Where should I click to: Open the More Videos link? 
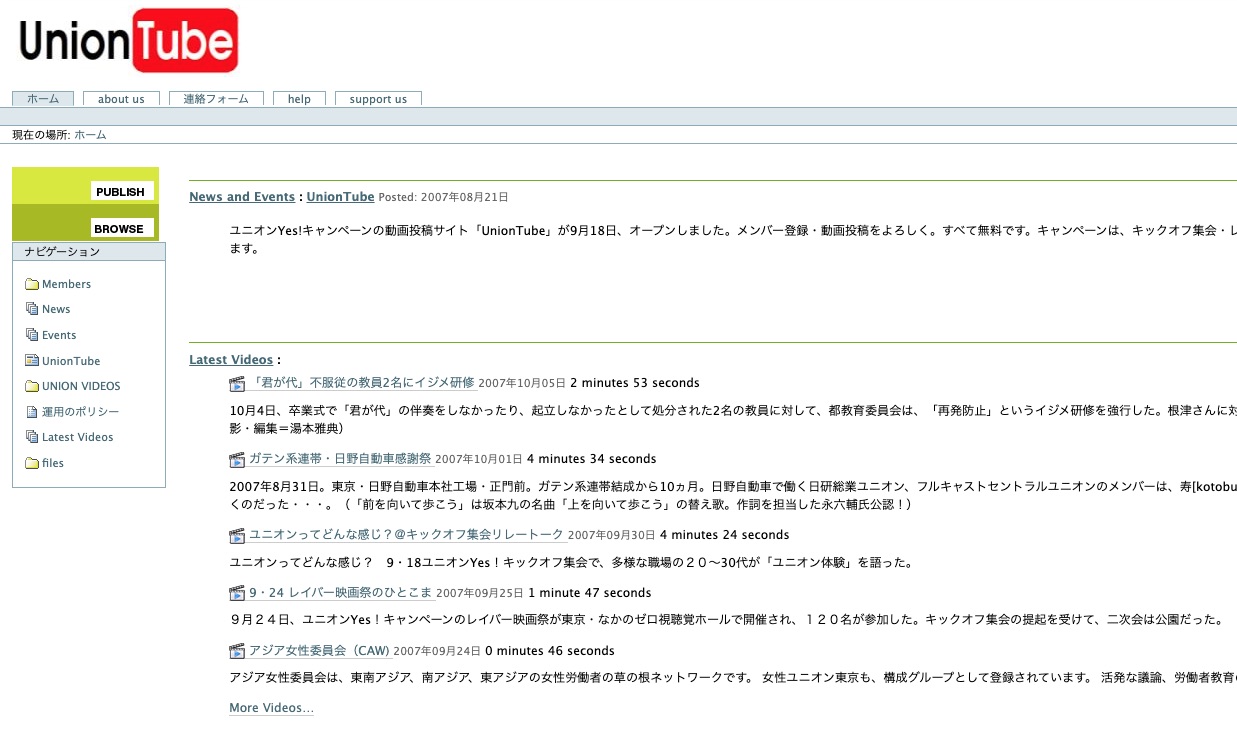pos(271,708)
